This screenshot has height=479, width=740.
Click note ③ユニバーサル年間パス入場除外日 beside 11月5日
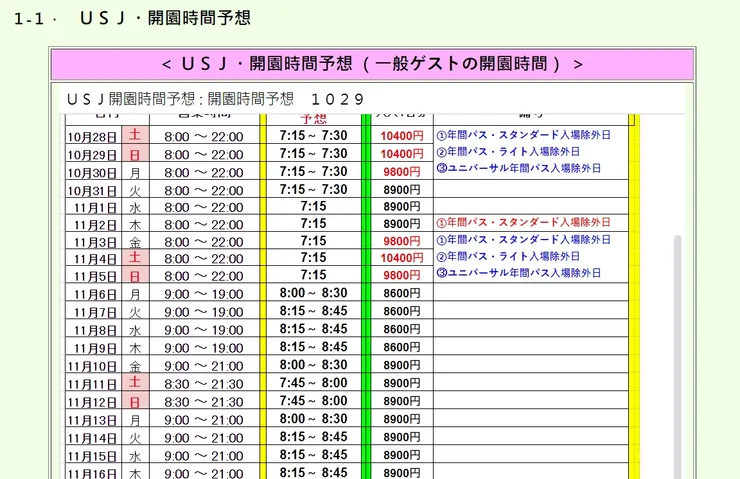pos(518,273)
